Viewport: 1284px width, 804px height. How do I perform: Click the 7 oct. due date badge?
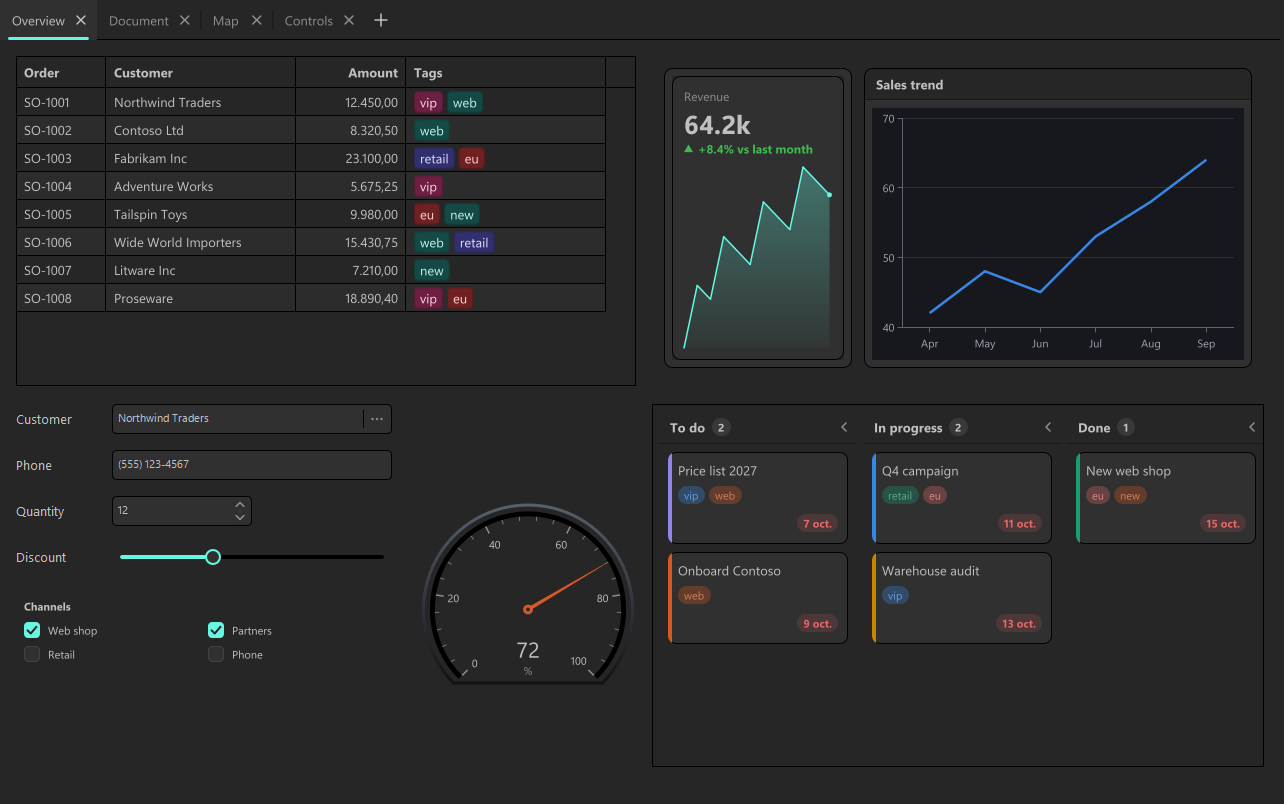click(x=818, y=523)
